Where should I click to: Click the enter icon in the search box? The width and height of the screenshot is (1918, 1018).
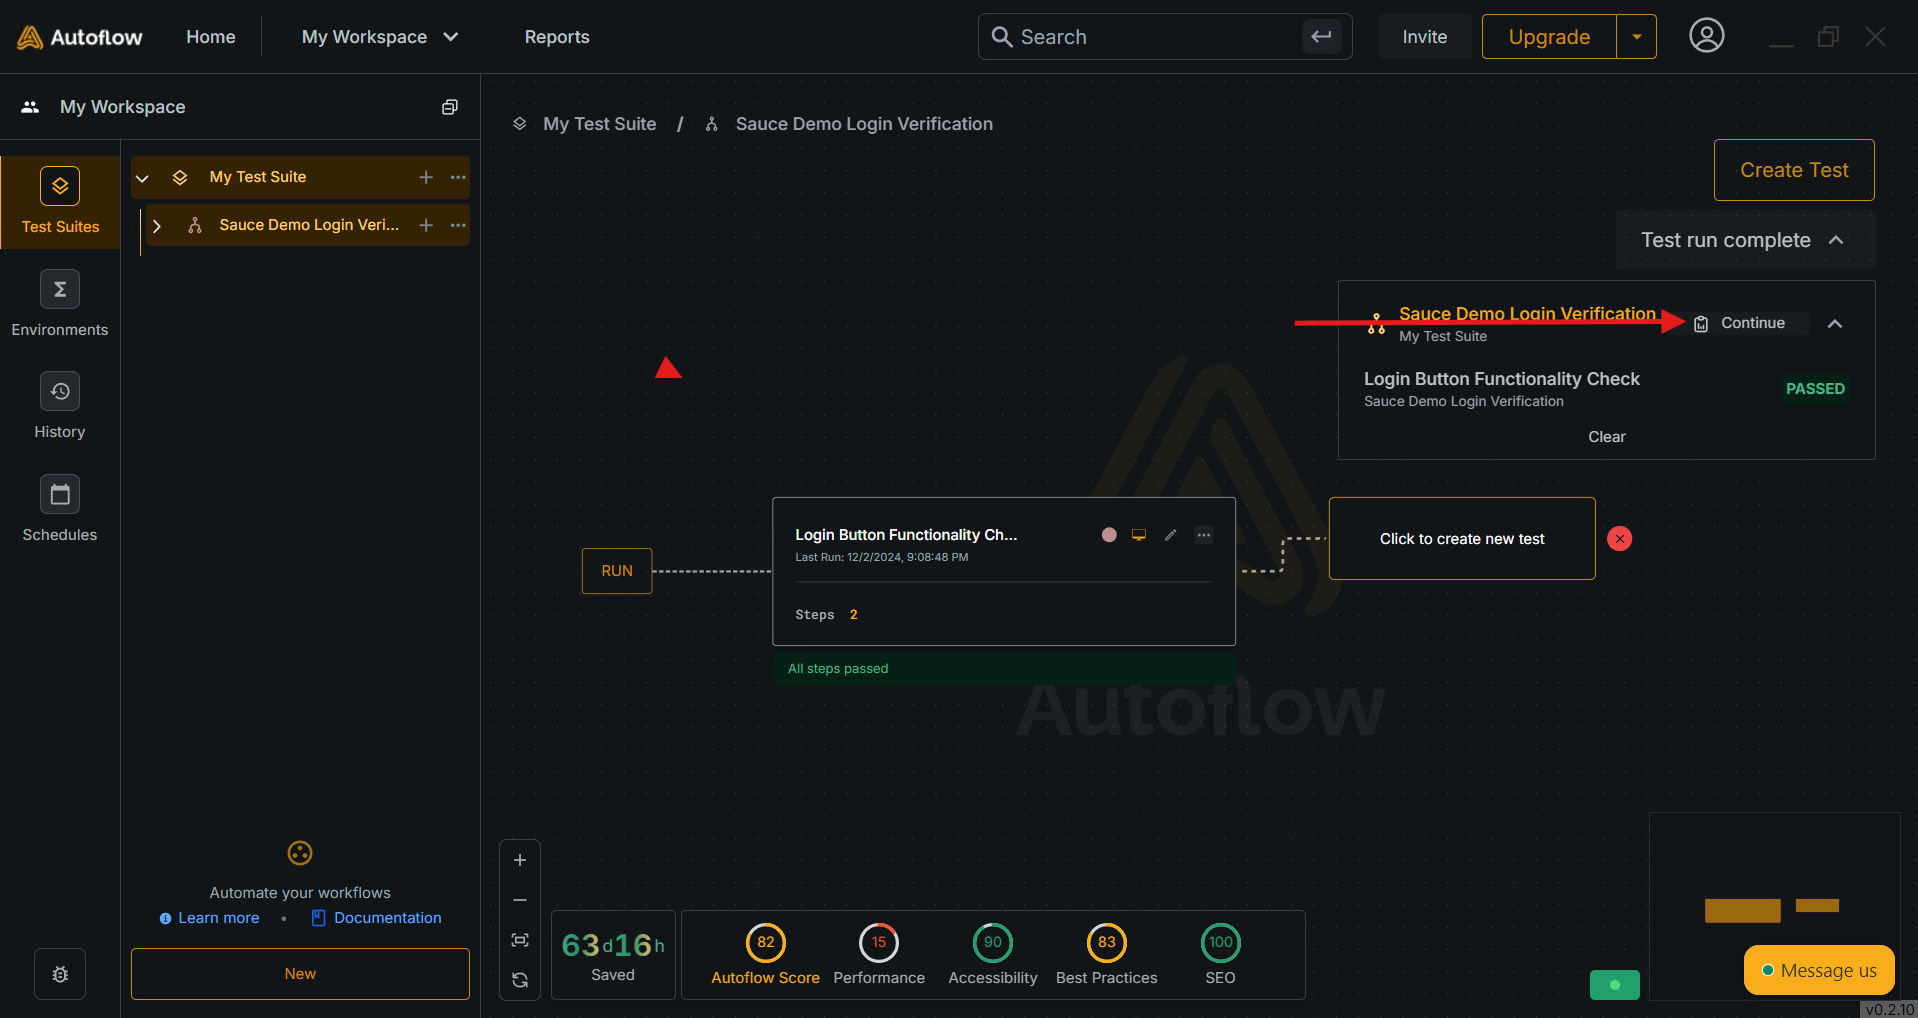1321,37
